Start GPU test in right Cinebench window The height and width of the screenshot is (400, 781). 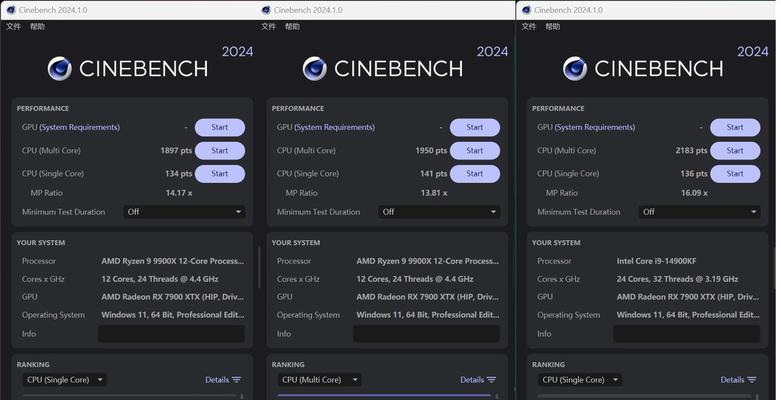coord(735,128)
